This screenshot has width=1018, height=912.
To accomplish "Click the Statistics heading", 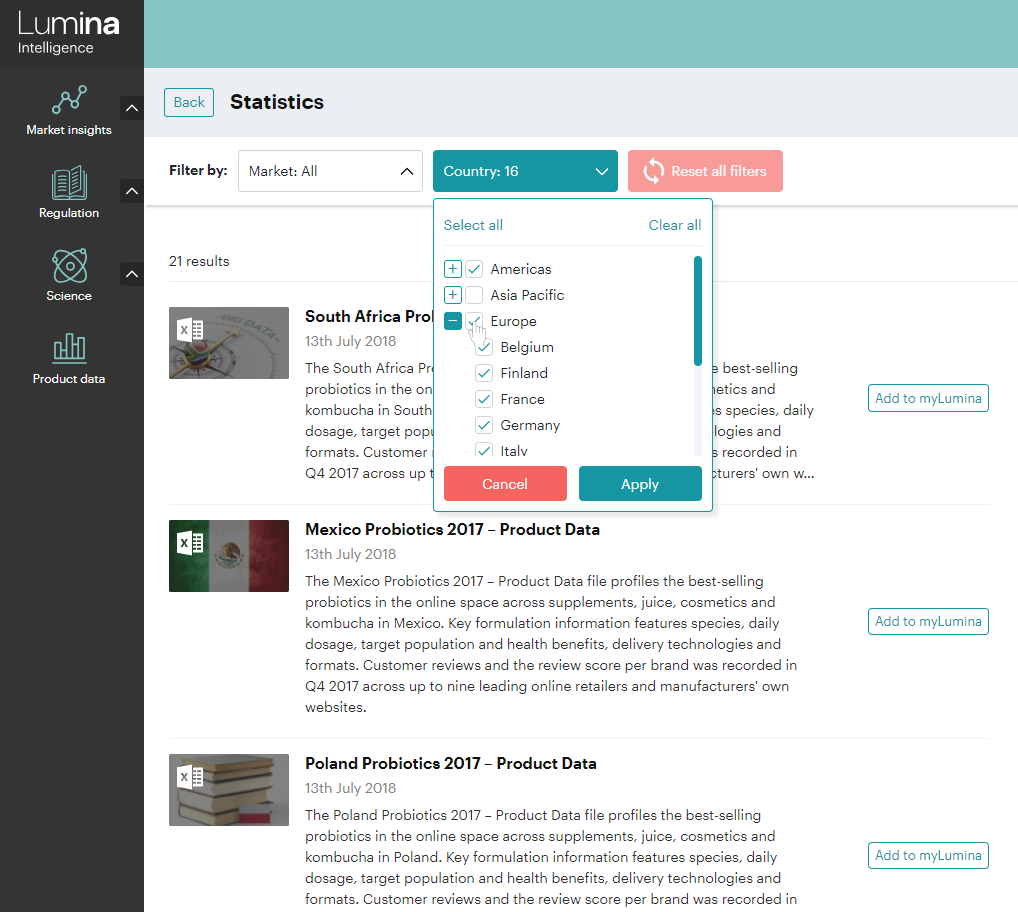I will (277, 102).
